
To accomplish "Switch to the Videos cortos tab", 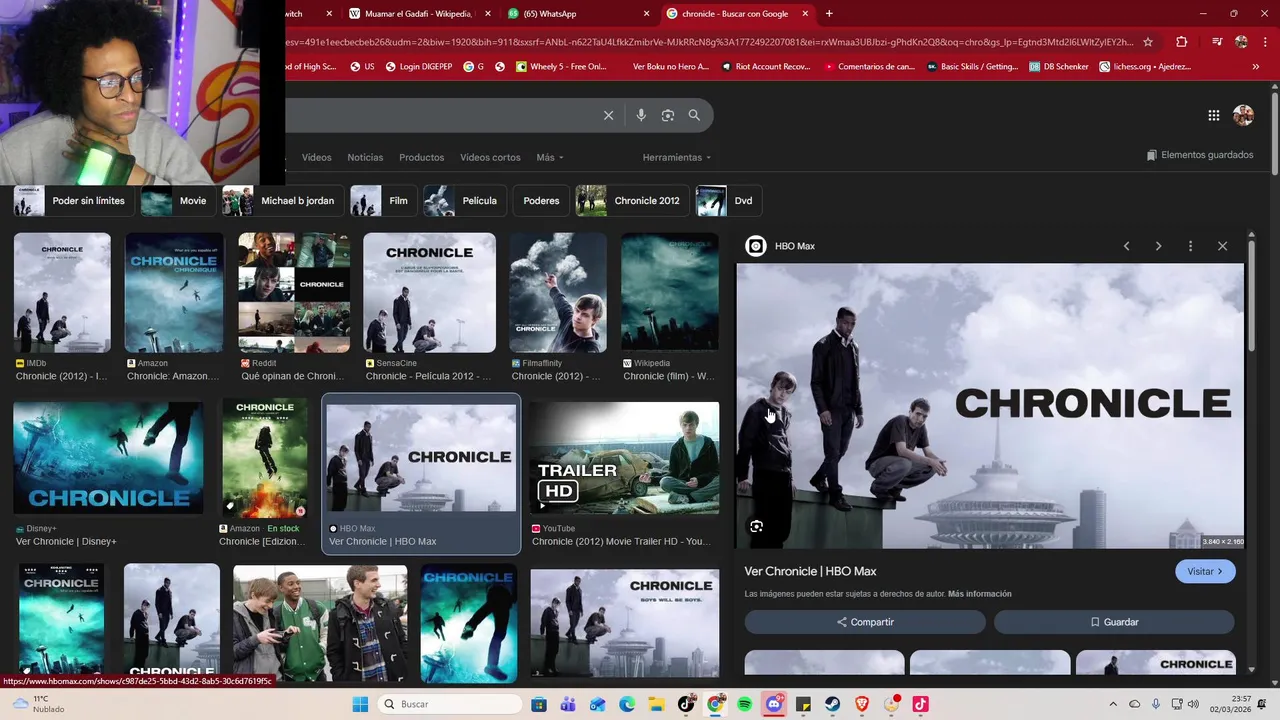I will [x=490, y=157].
